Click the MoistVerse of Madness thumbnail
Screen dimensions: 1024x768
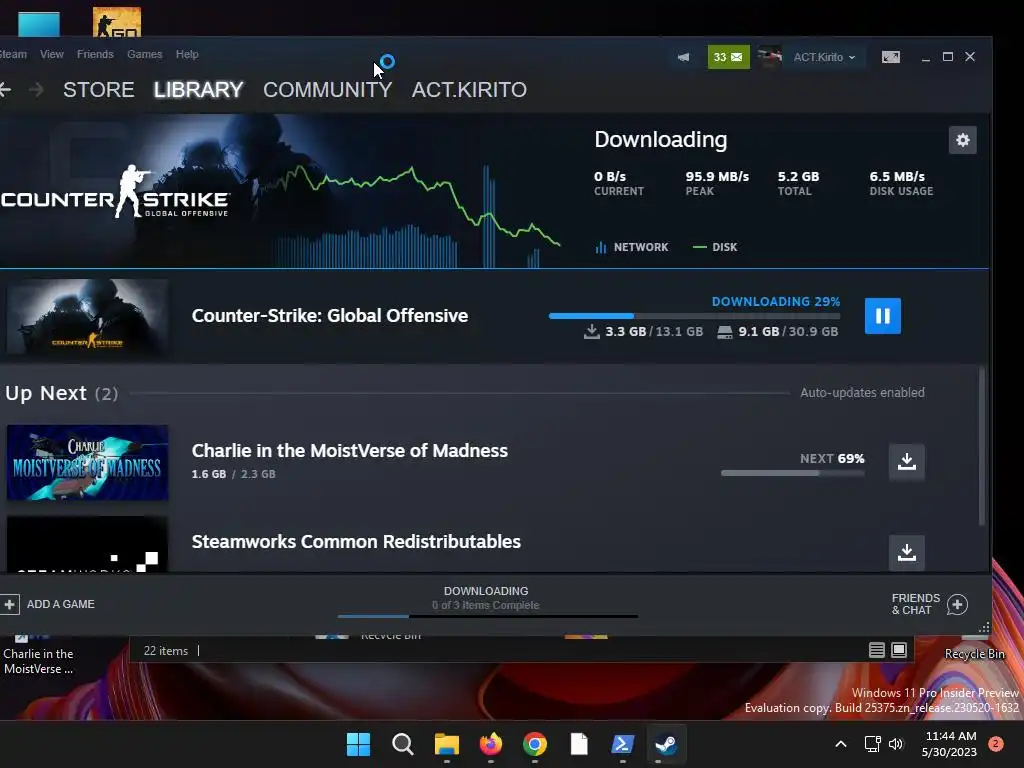point(88,462)
